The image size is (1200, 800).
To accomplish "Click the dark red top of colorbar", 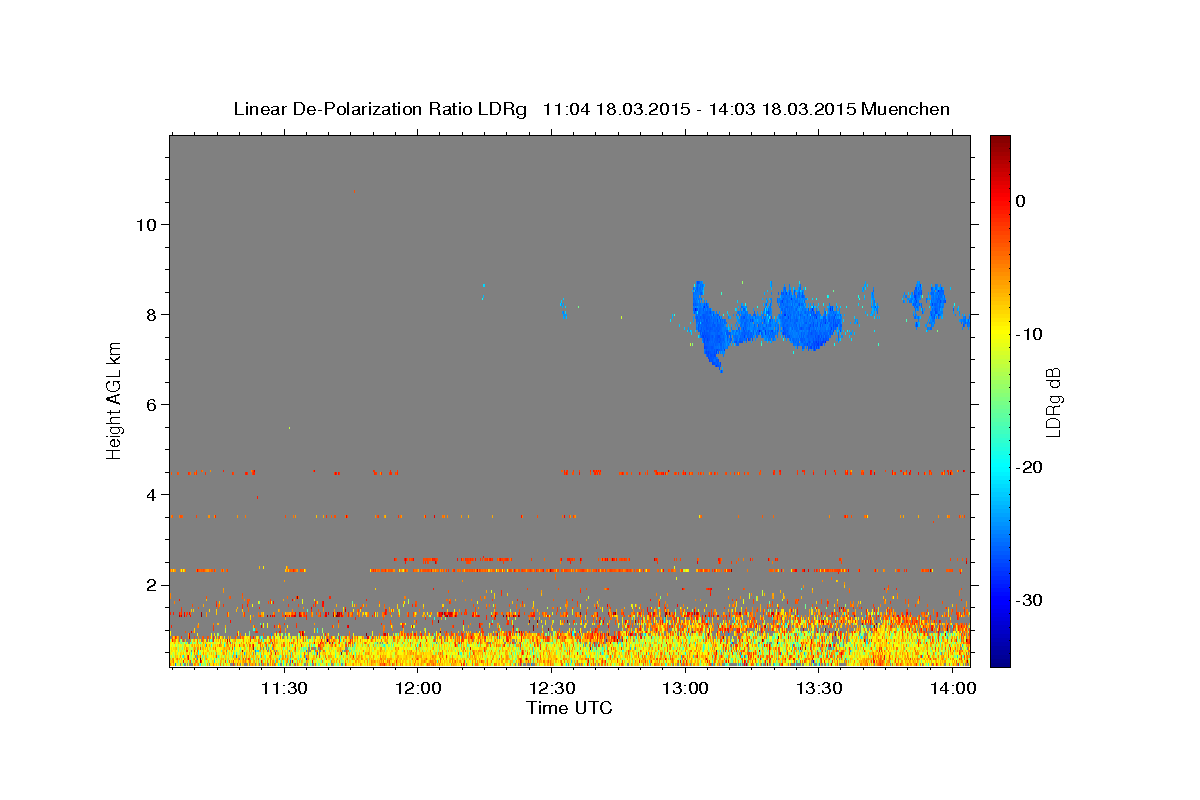I will [x=1000, y=142].
